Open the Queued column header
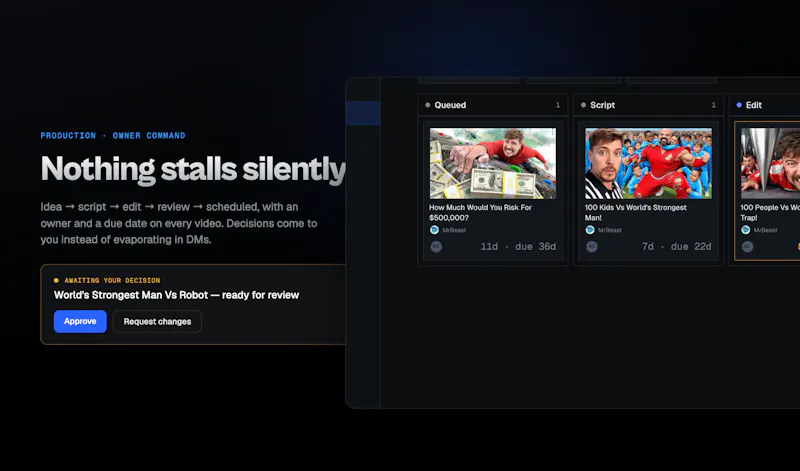This screenshot has width=800, height=471. tap(492, 105)
